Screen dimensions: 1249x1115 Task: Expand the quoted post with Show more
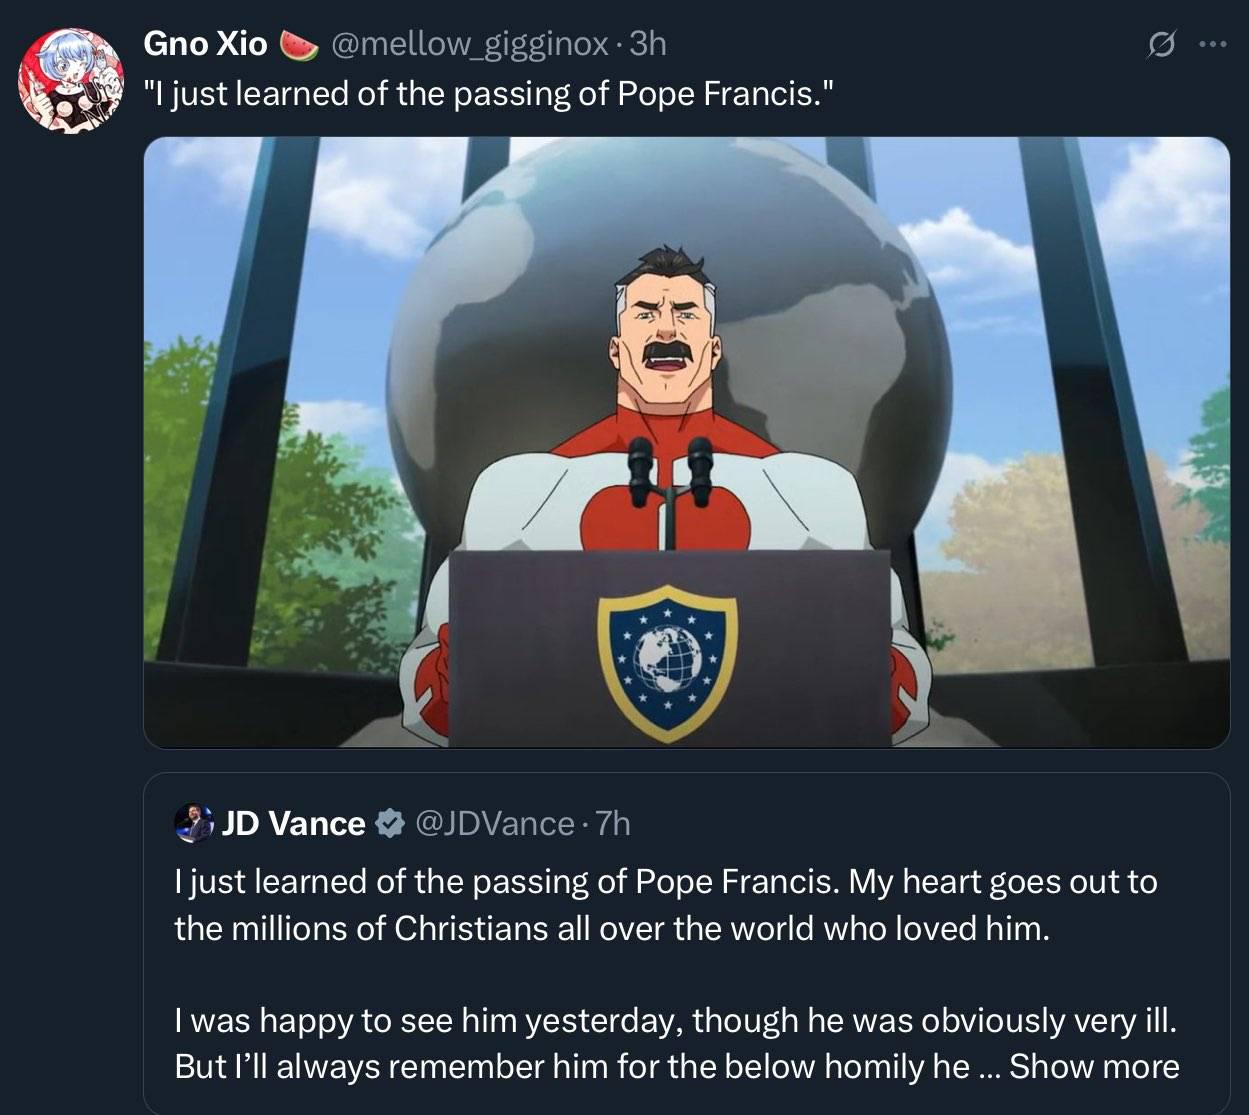coord(1094,1066)
